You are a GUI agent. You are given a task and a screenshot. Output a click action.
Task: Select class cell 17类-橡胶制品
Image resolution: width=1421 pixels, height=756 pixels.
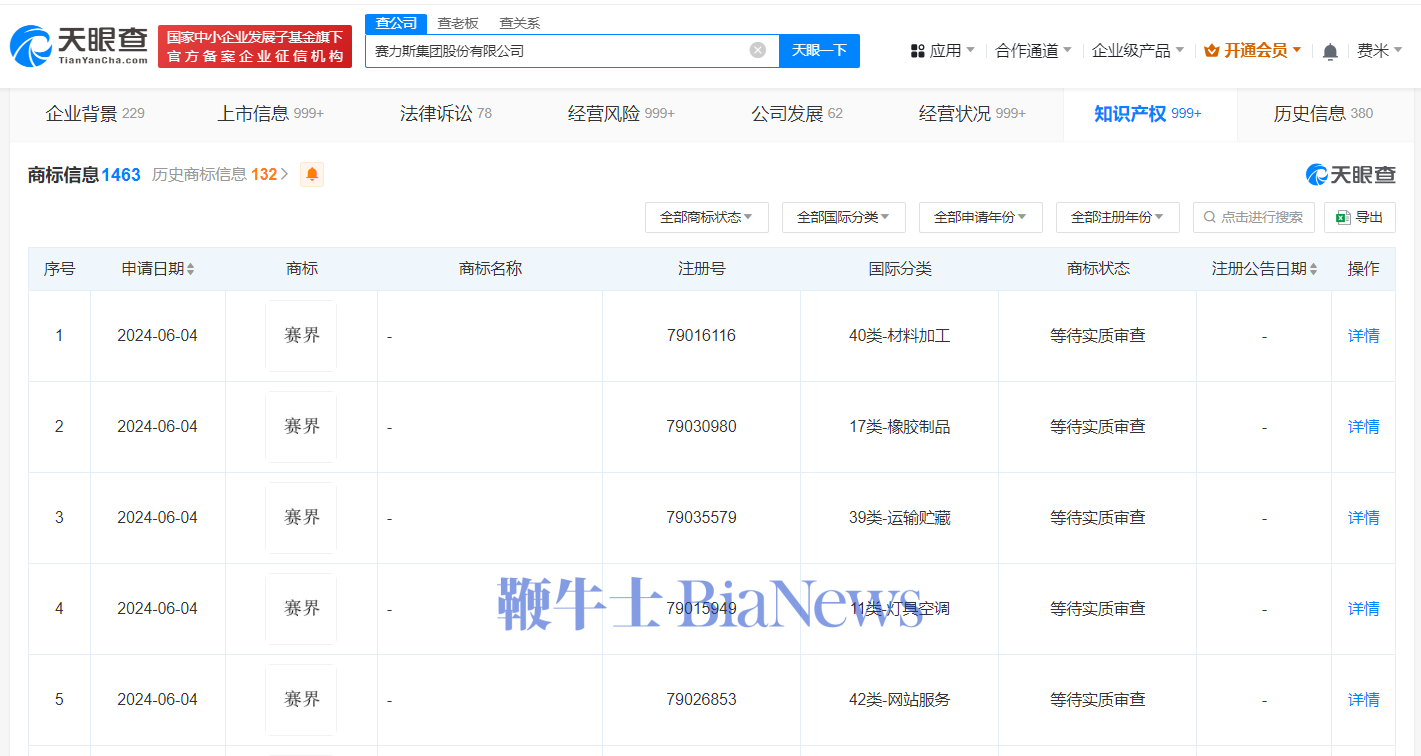point(899,427)
